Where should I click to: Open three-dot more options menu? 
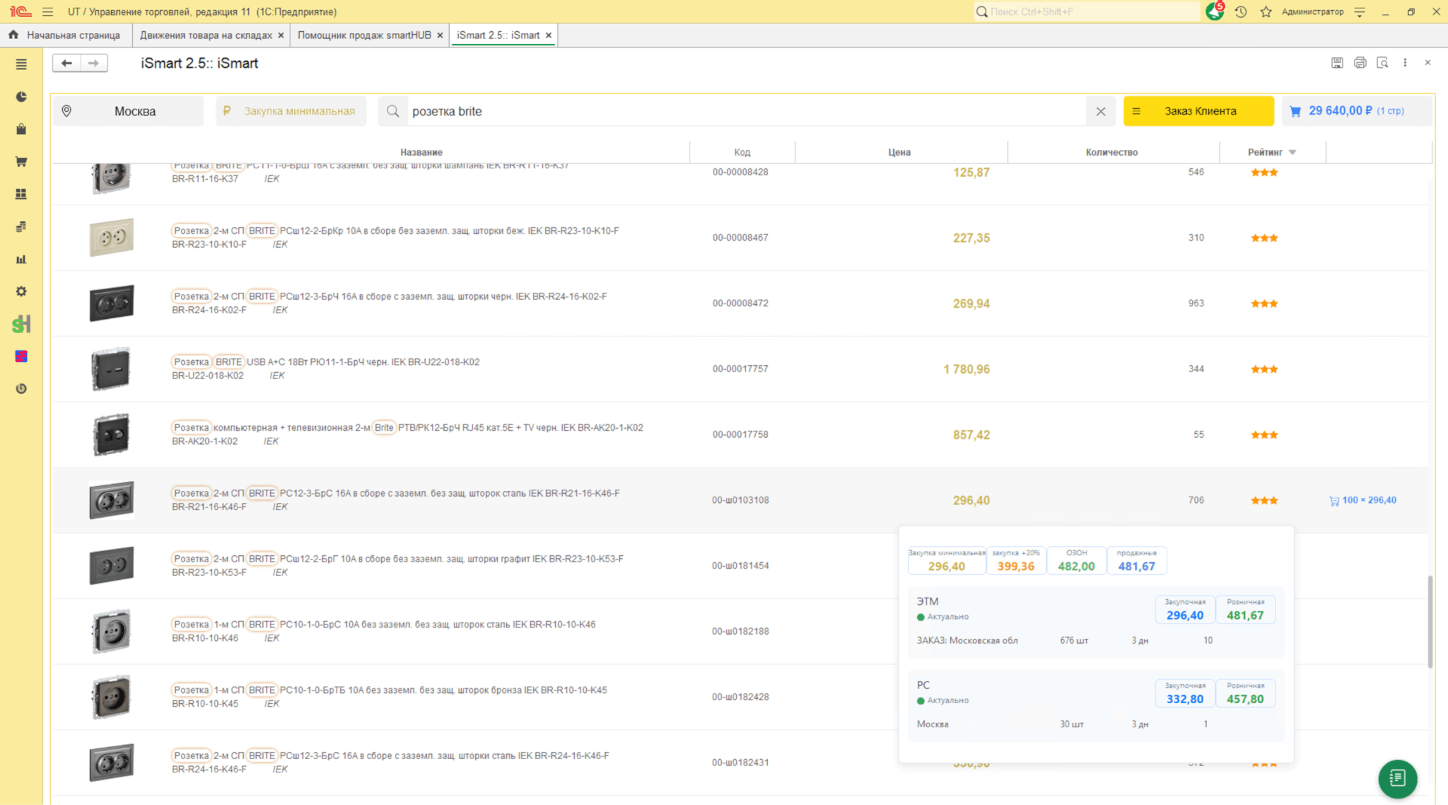[1405, 63]
